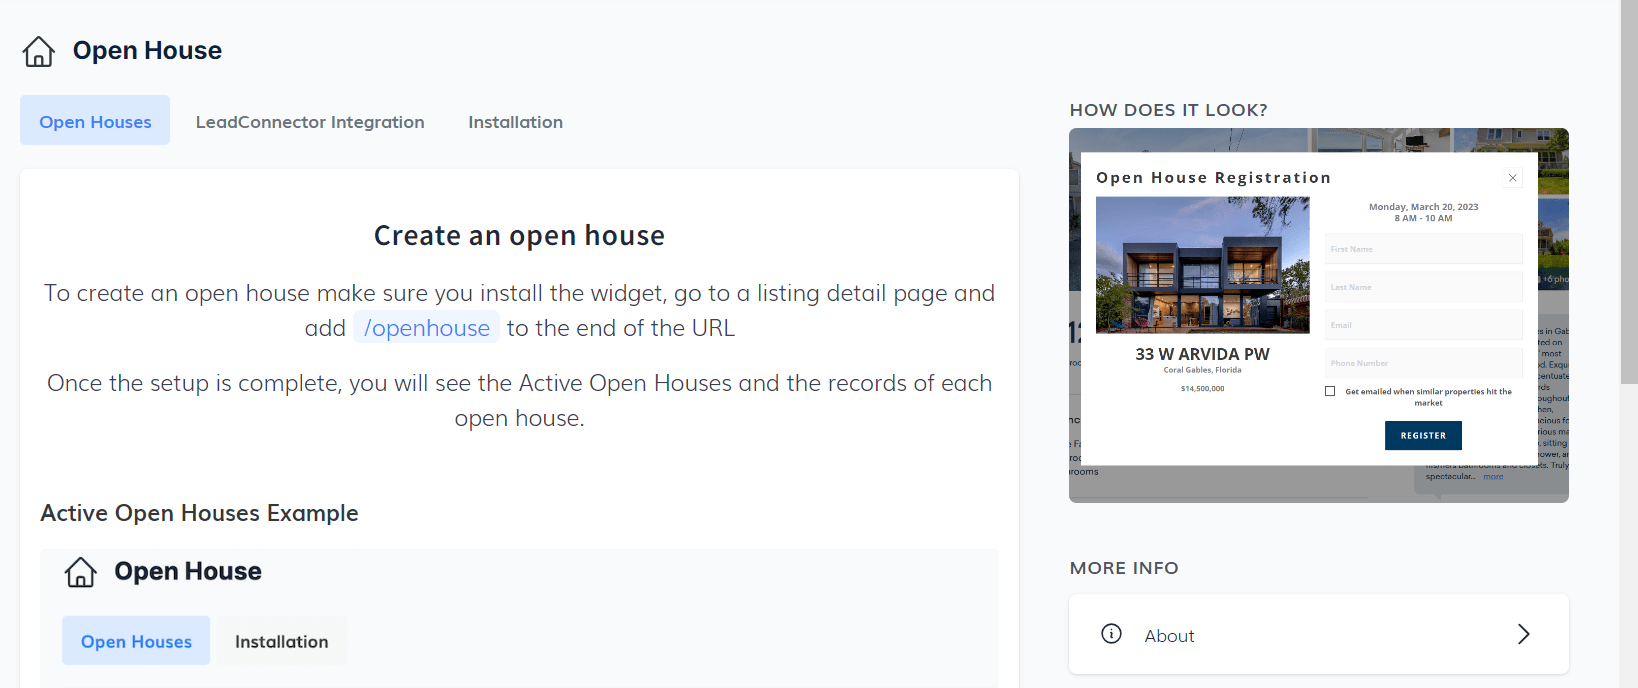Viewport: 1638px width, 688px height.
Task: Click the 'more' link in the preview
Action: click(x=1493, y=477)
